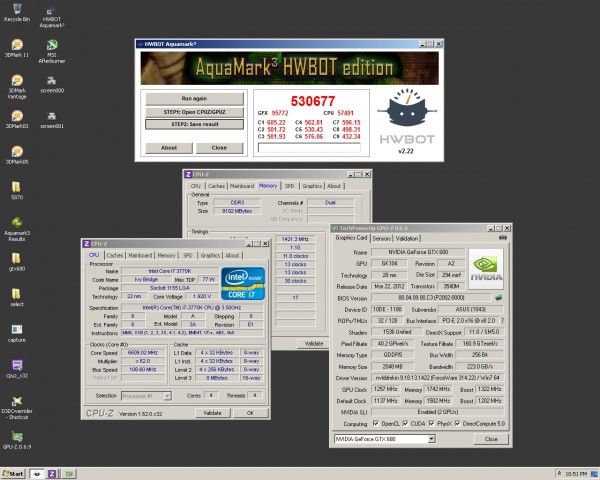
Task: Open the CPU tab in rear CPU-Z memory window
Action: pos(196,186)
